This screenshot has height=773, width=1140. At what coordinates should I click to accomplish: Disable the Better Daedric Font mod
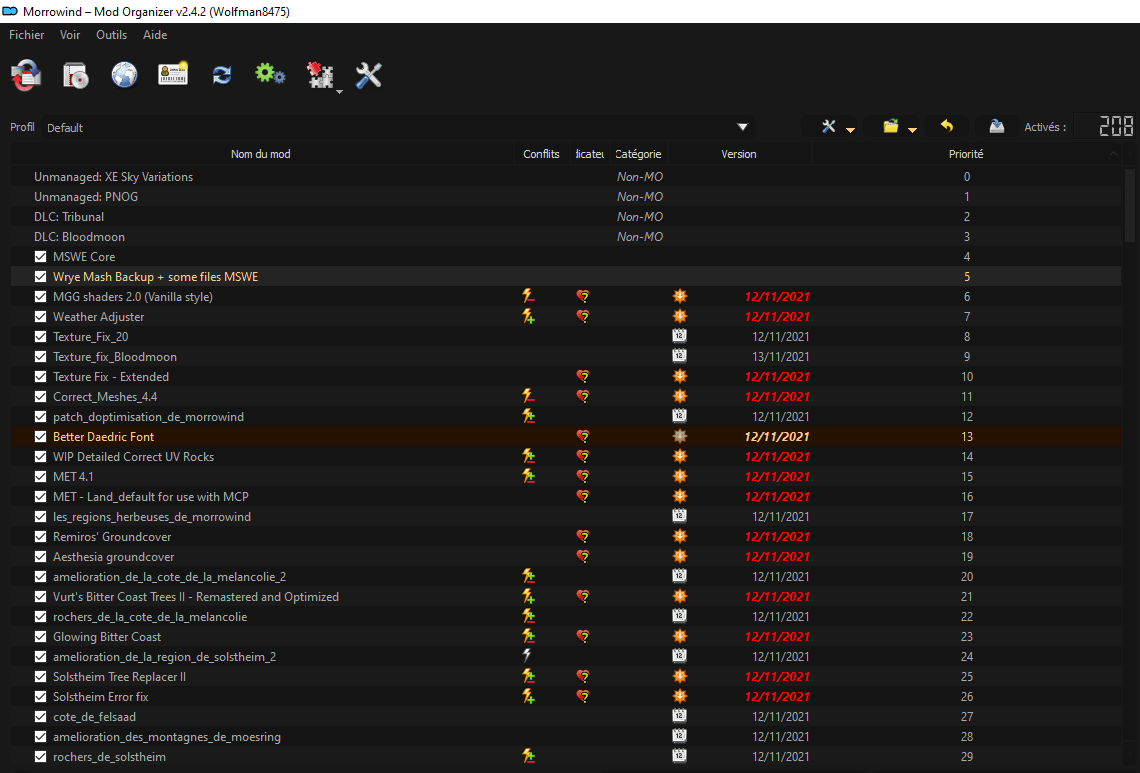pos(41,437)
